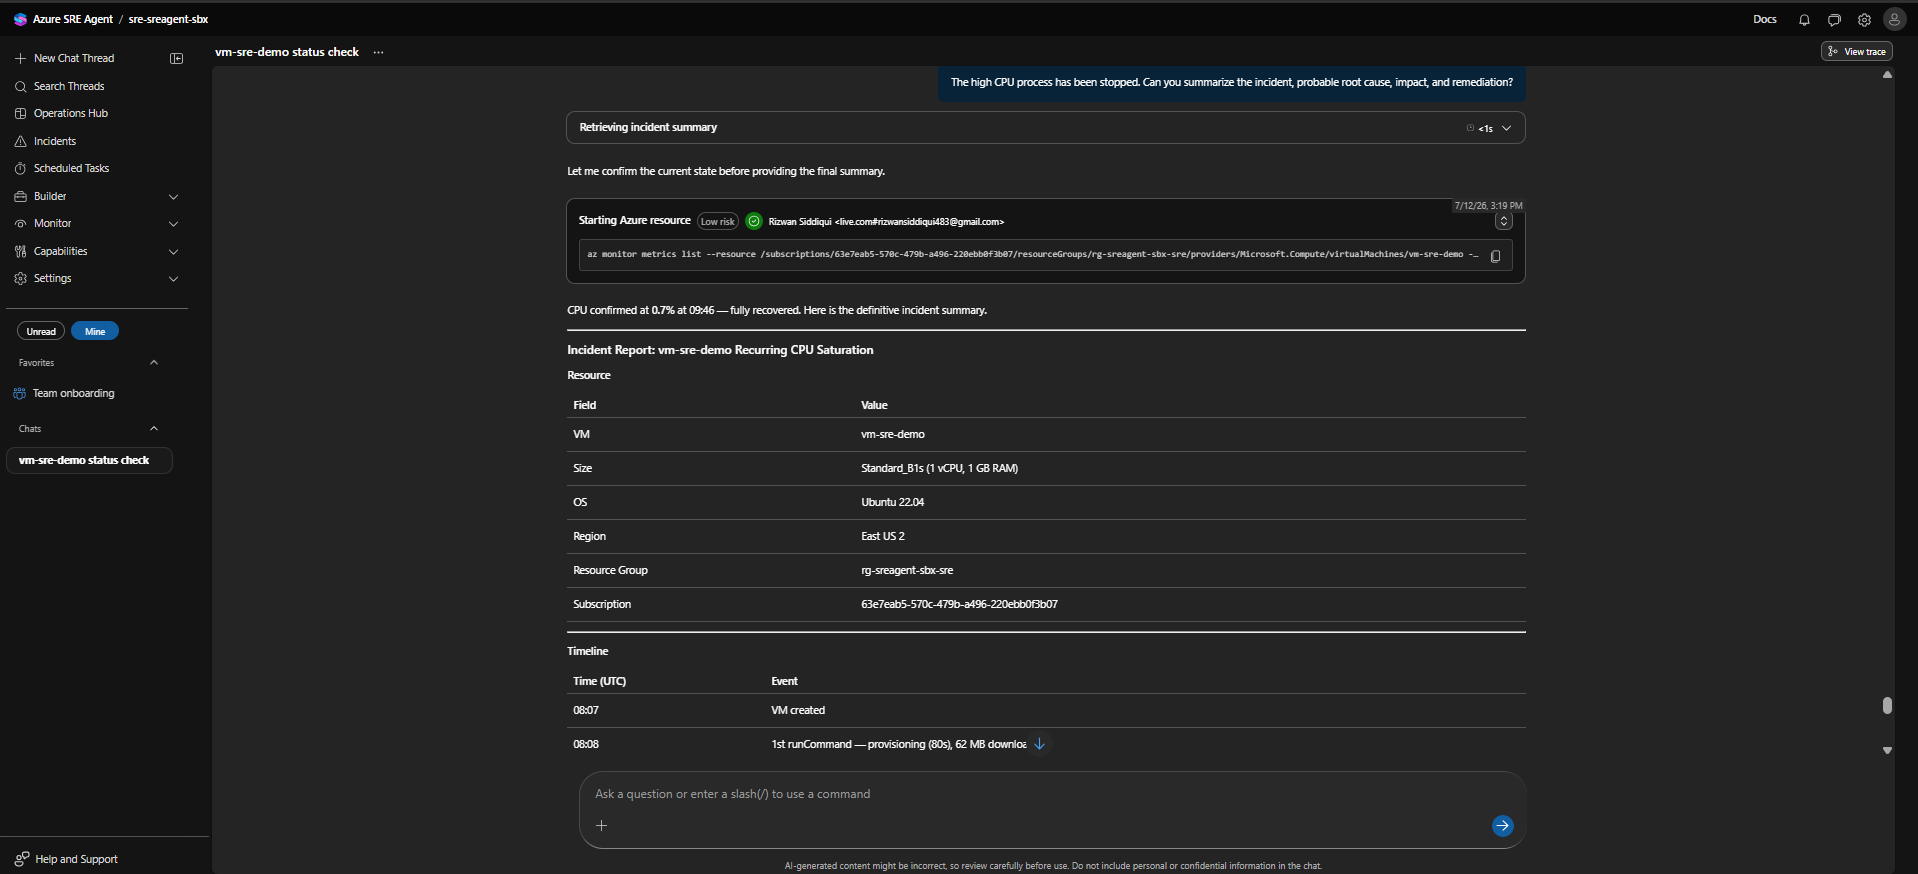Collapse the Favorites section
Viewport: 1918px width, 874px height.
coord(154,363)
